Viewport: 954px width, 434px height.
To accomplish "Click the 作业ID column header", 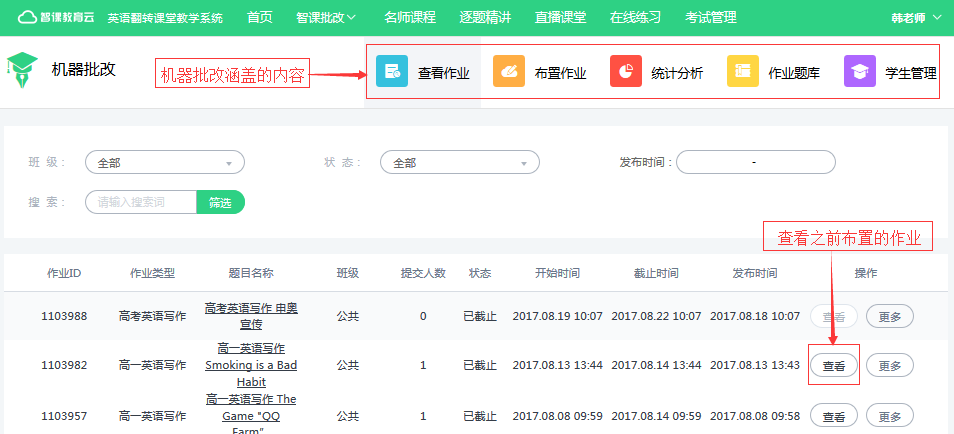I will coord(64,273).
